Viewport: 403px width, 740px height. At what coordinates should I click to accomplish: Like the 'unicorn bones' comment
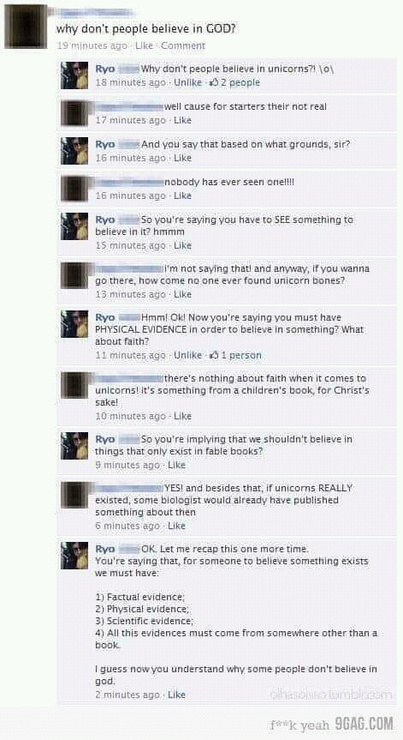click(183, 294)
